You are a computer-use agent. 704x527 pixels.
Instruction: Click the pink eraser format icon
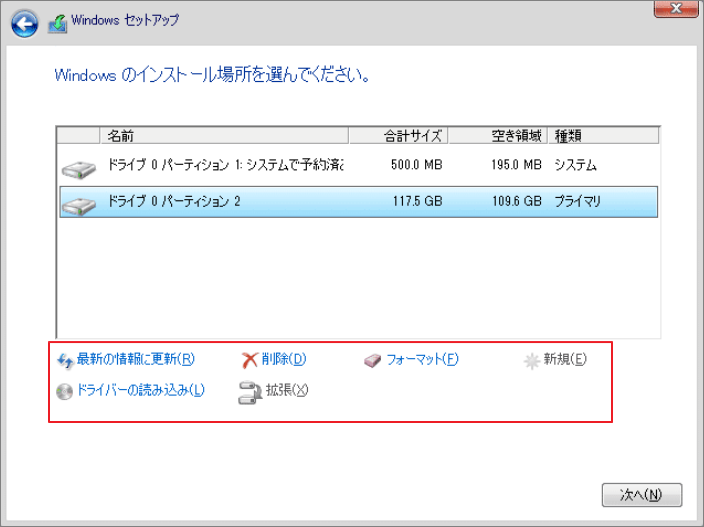[373, 361]
